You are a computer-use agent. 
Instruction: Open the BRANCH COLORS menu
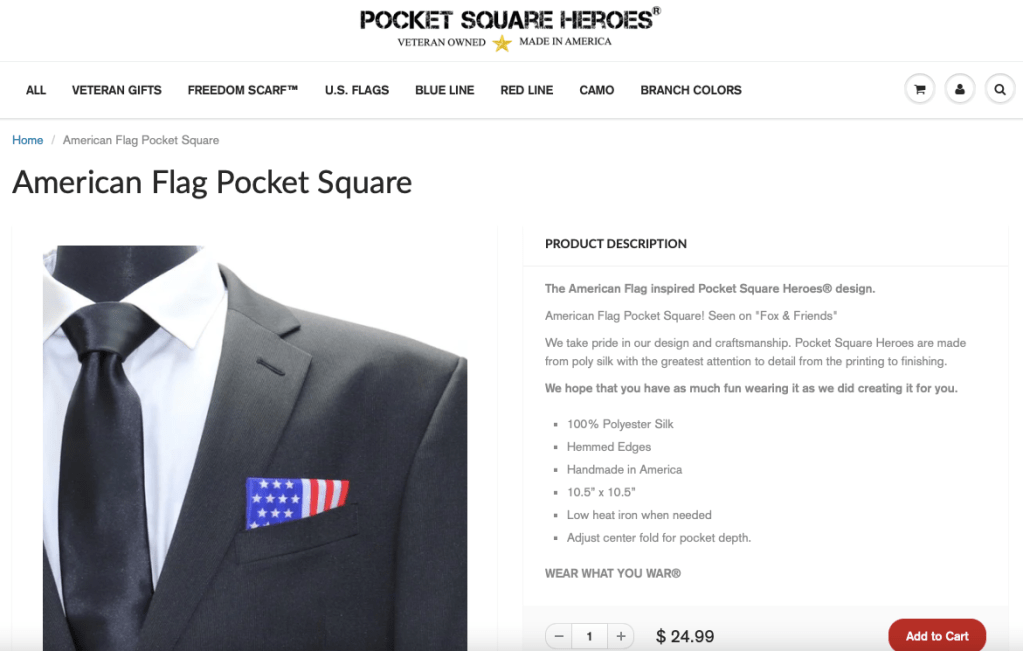tap(691, 90)
